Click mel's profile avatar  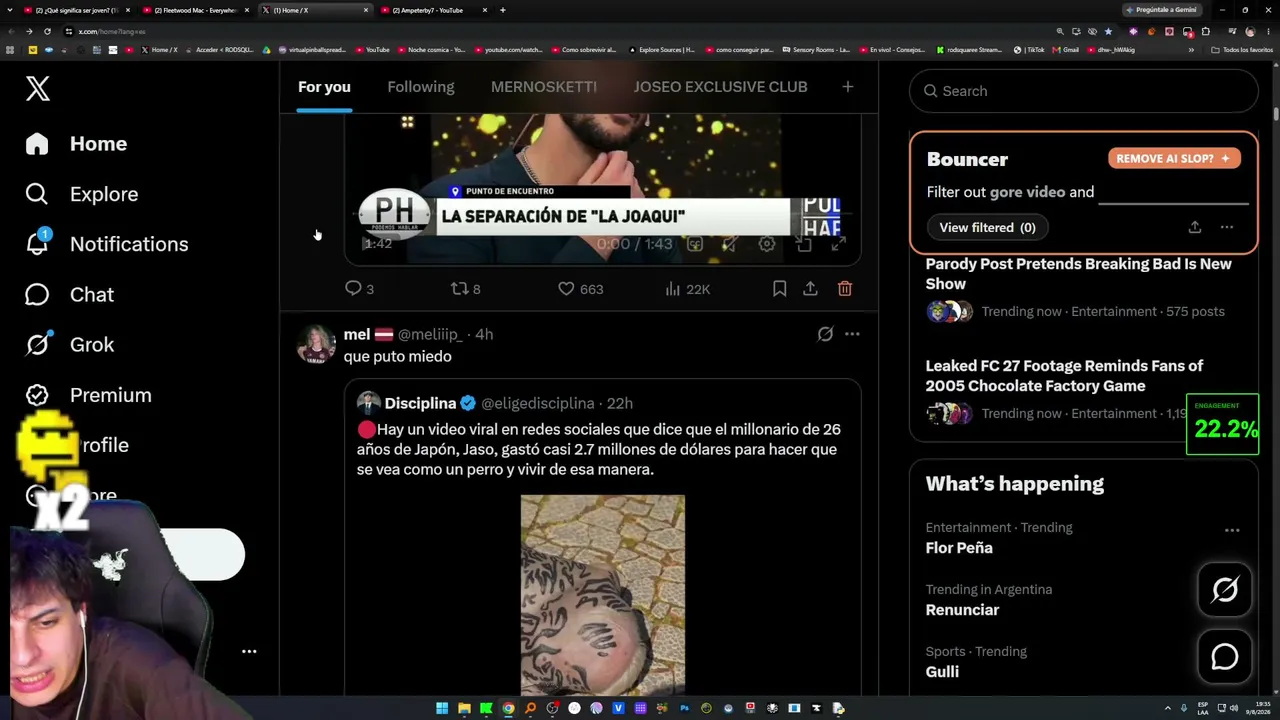(316, 344)
